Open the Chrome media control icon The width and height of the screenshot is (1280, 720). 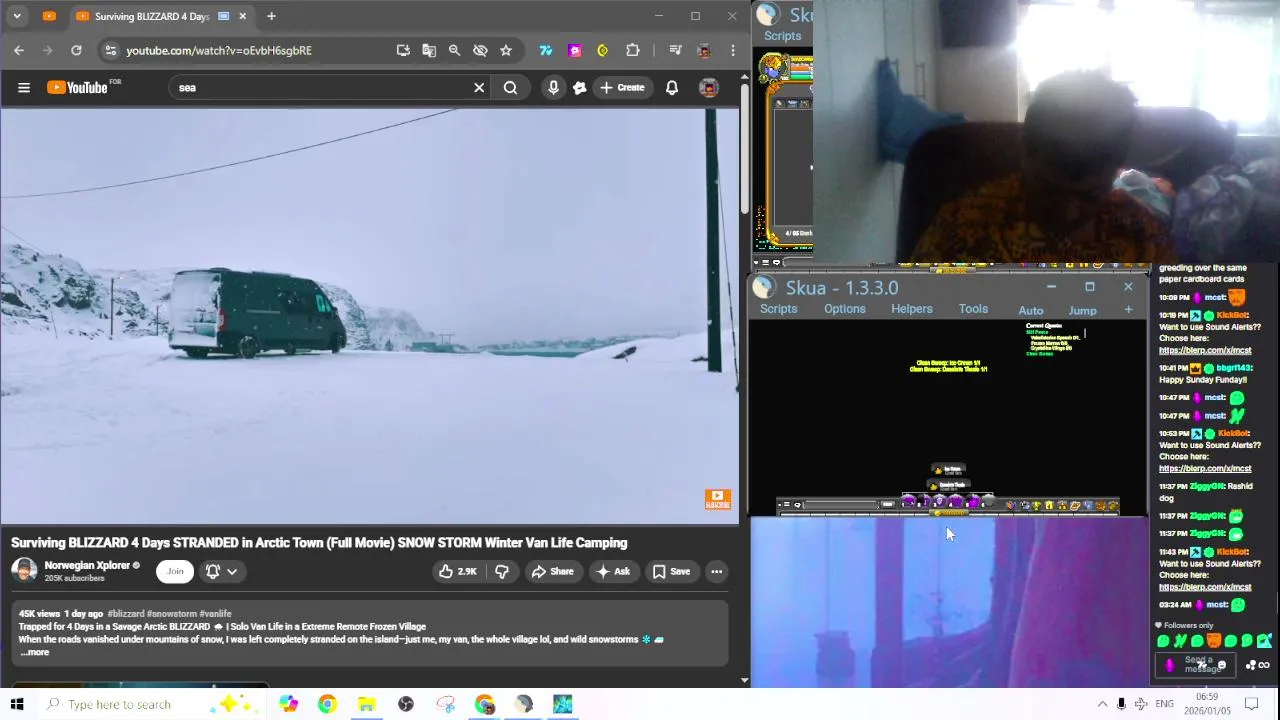(675, 50)
